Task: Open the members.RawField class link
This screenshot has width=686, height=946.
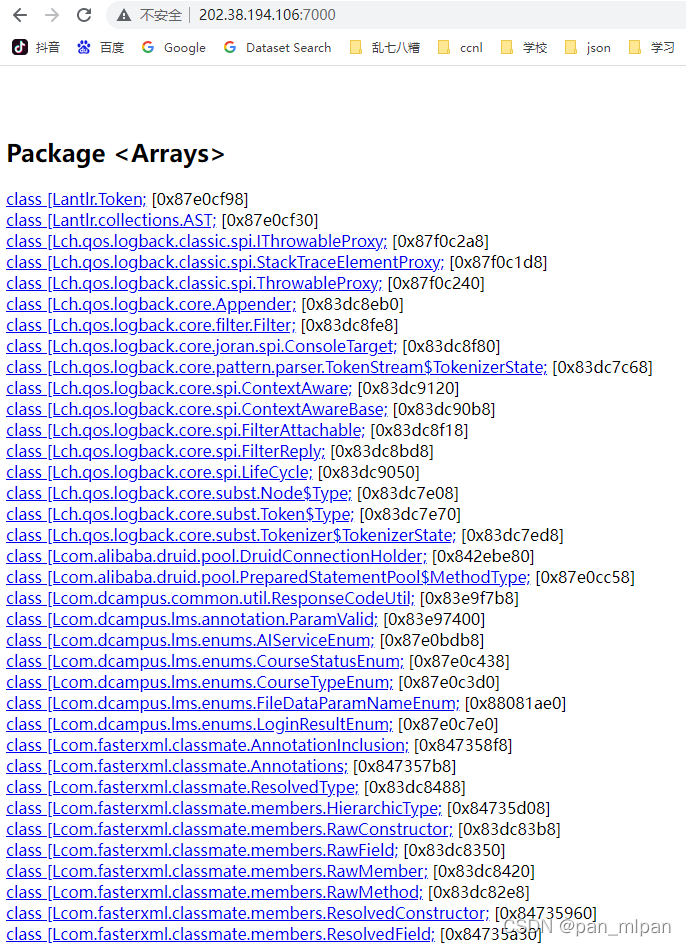Action: (202, 851)
